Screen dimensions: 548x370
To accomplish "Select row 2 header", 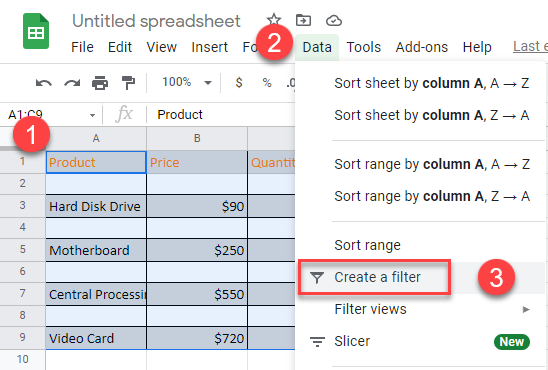I will (23, 183).
